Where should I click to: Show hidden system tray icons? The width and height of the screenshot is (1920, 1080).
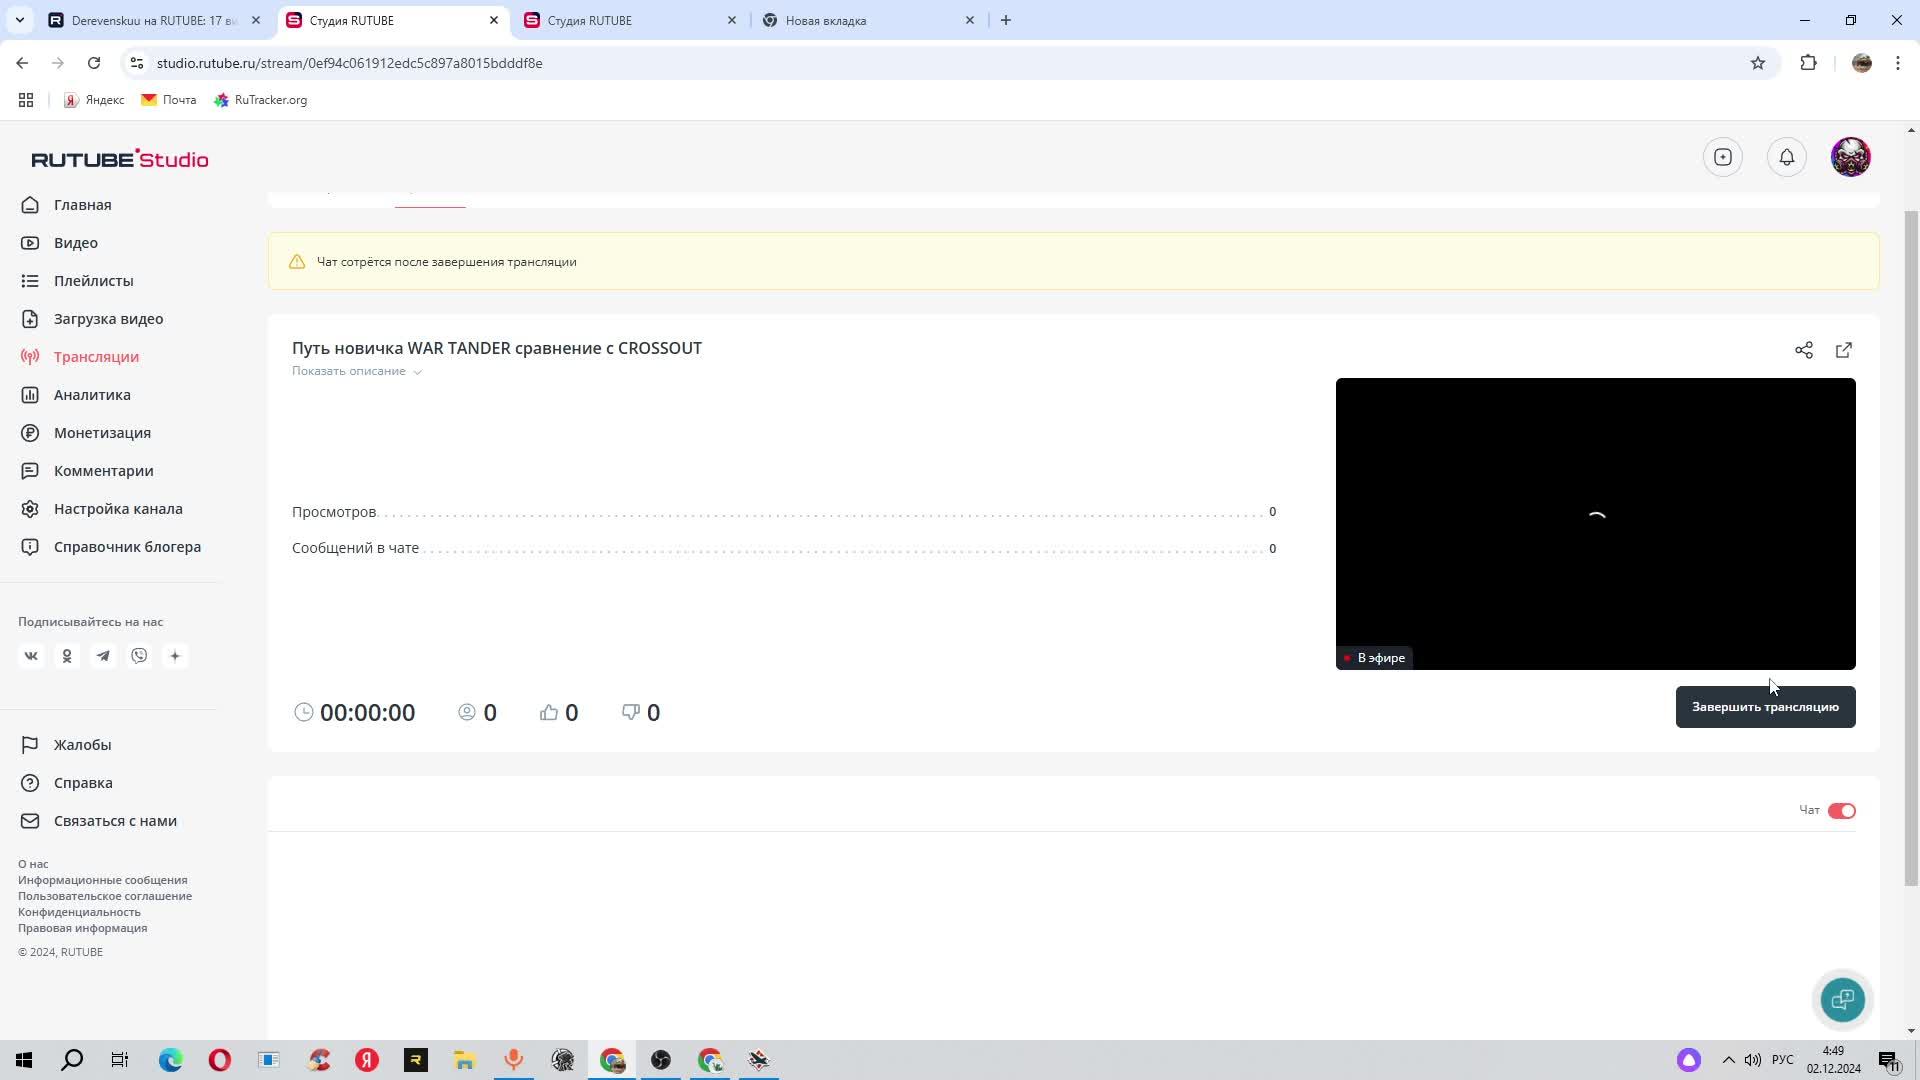coord(1728,1060)
